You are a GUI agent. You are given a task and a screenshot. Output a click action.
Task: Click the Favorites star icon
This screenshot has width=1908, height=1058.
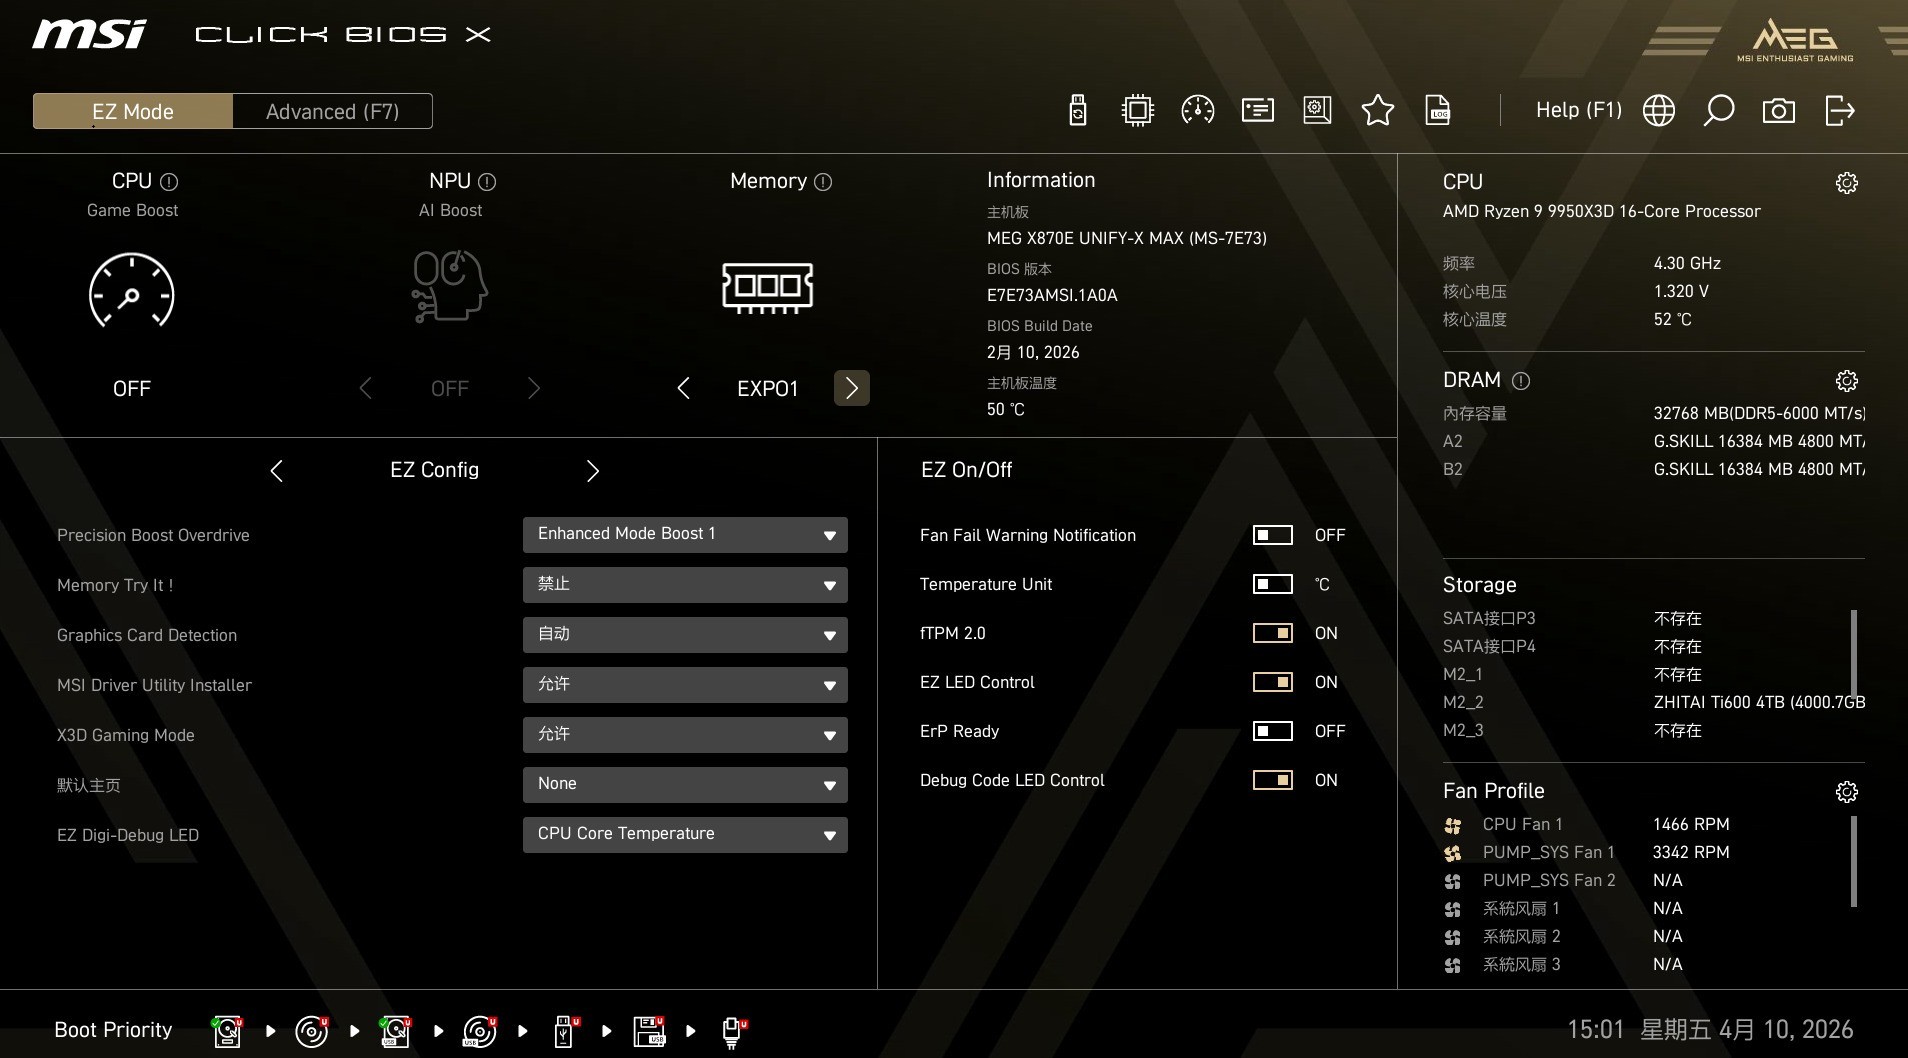pyautogui.click(x=1377, y=110)
